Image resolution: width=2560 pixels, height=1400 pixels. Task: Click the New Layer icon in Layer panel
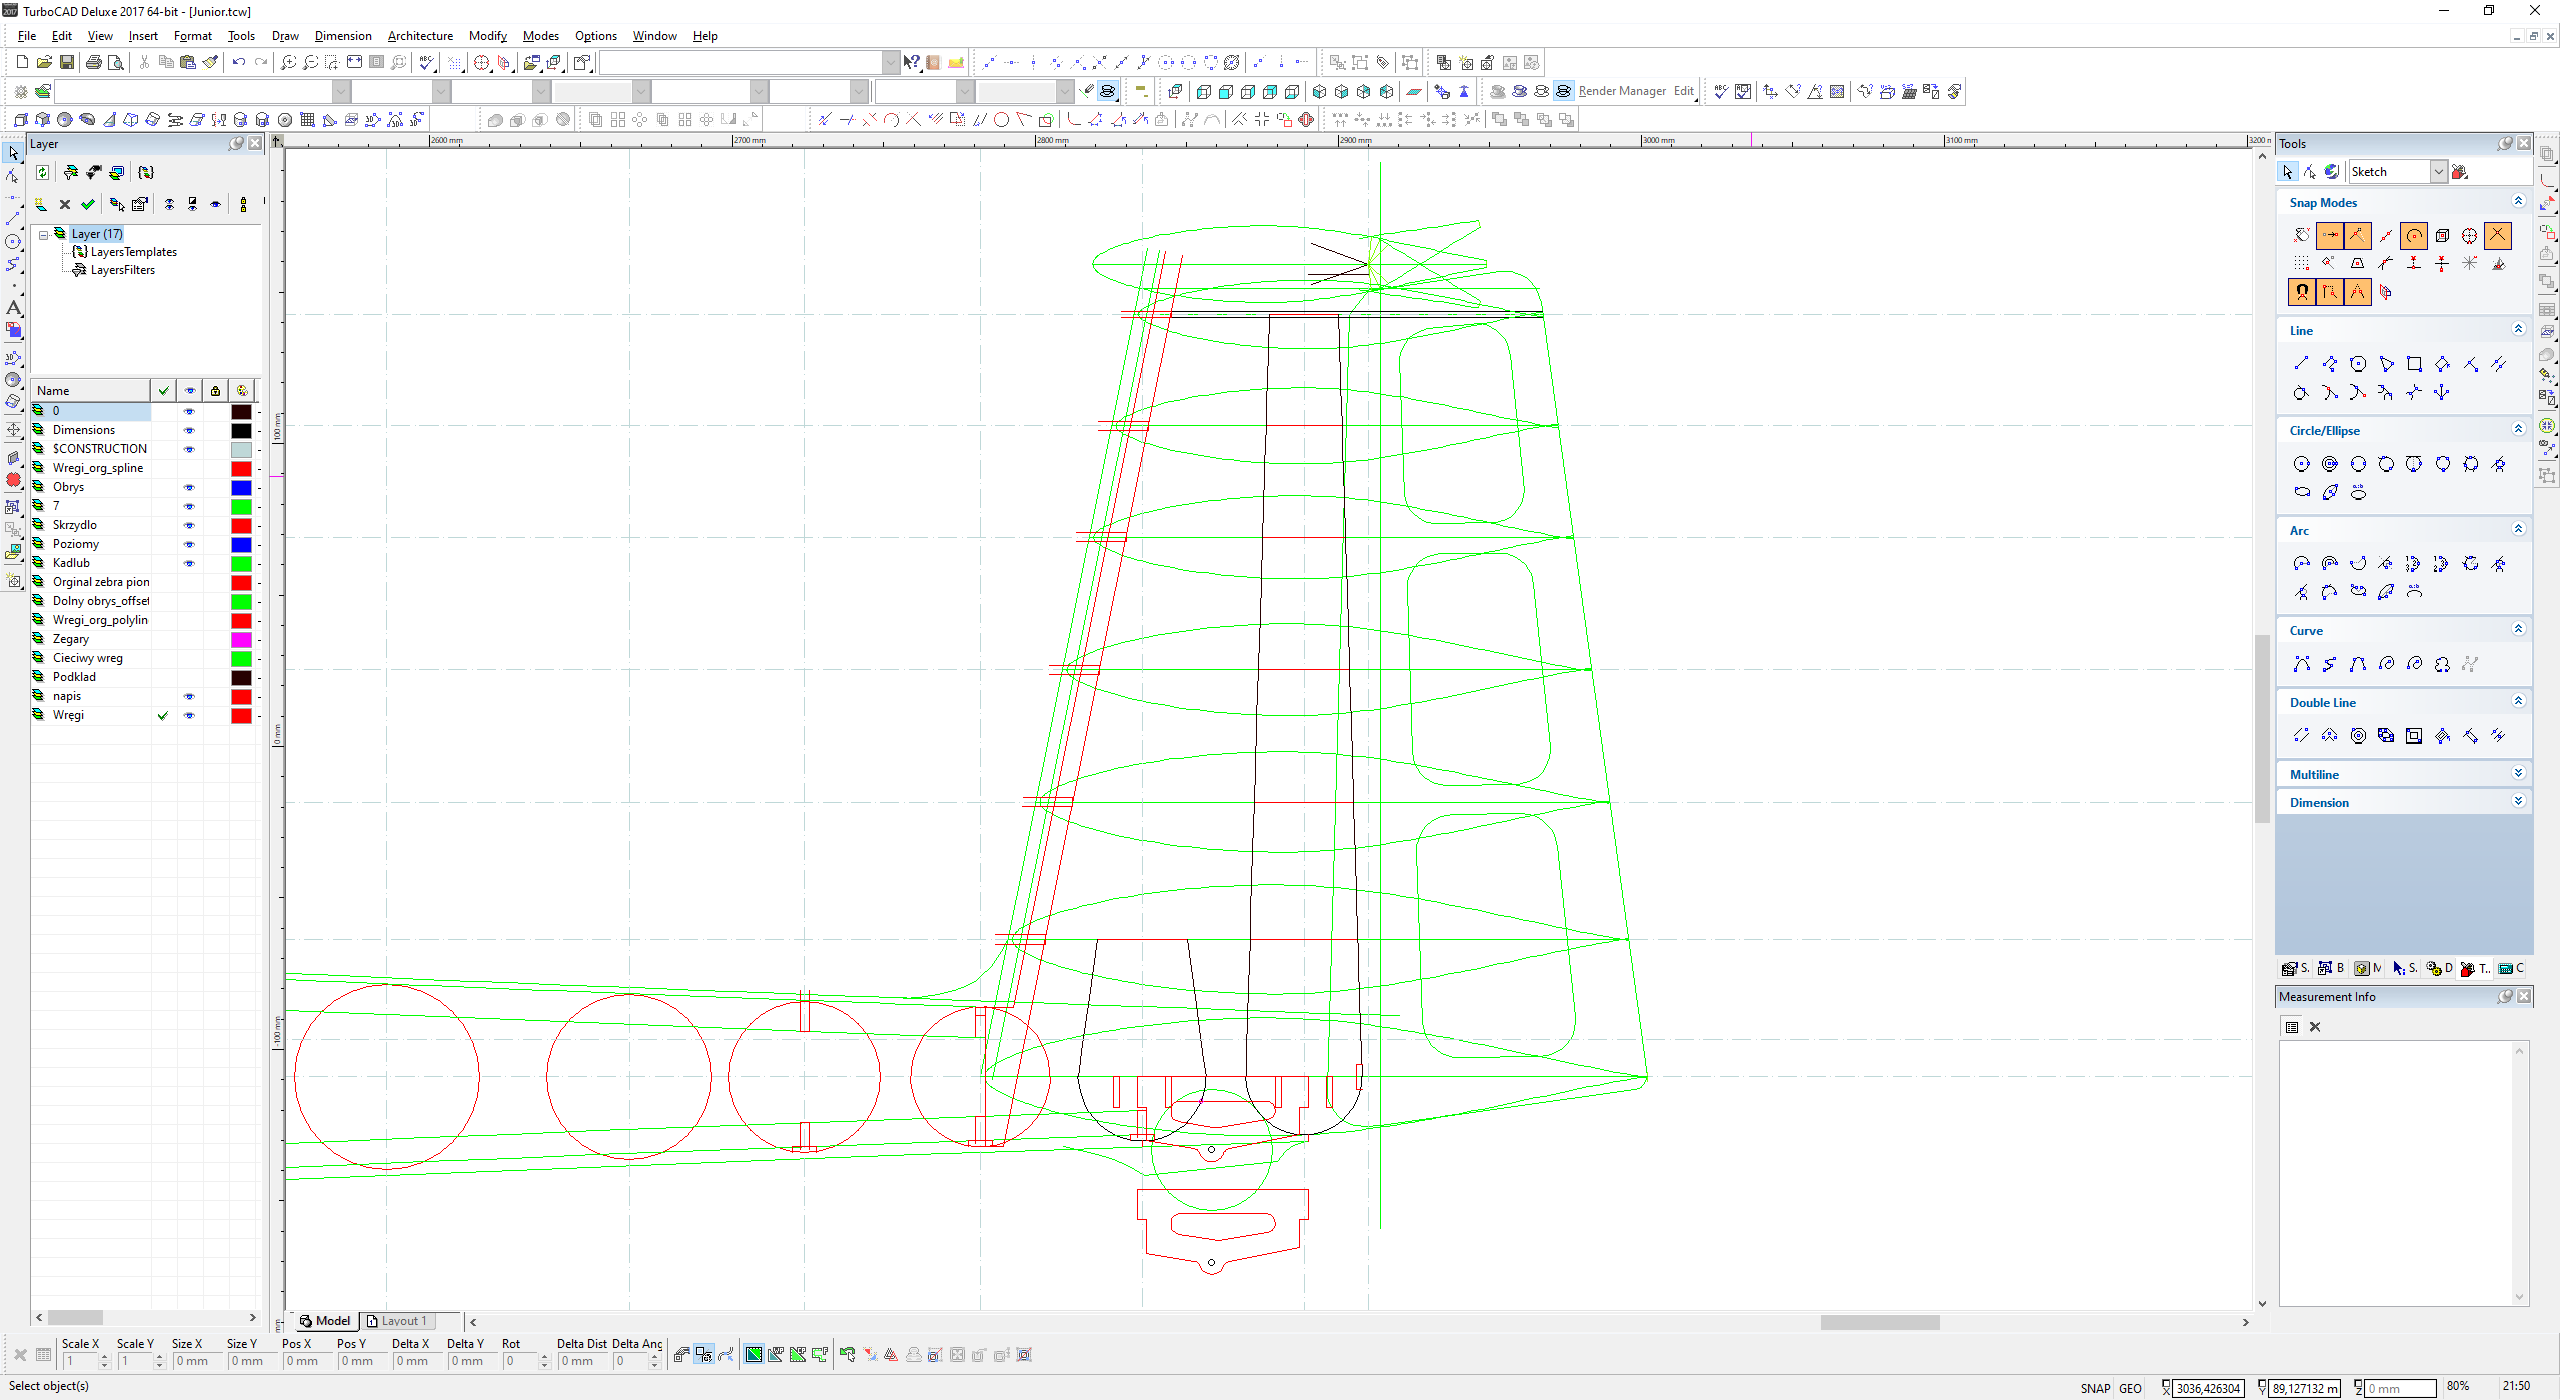41,204
